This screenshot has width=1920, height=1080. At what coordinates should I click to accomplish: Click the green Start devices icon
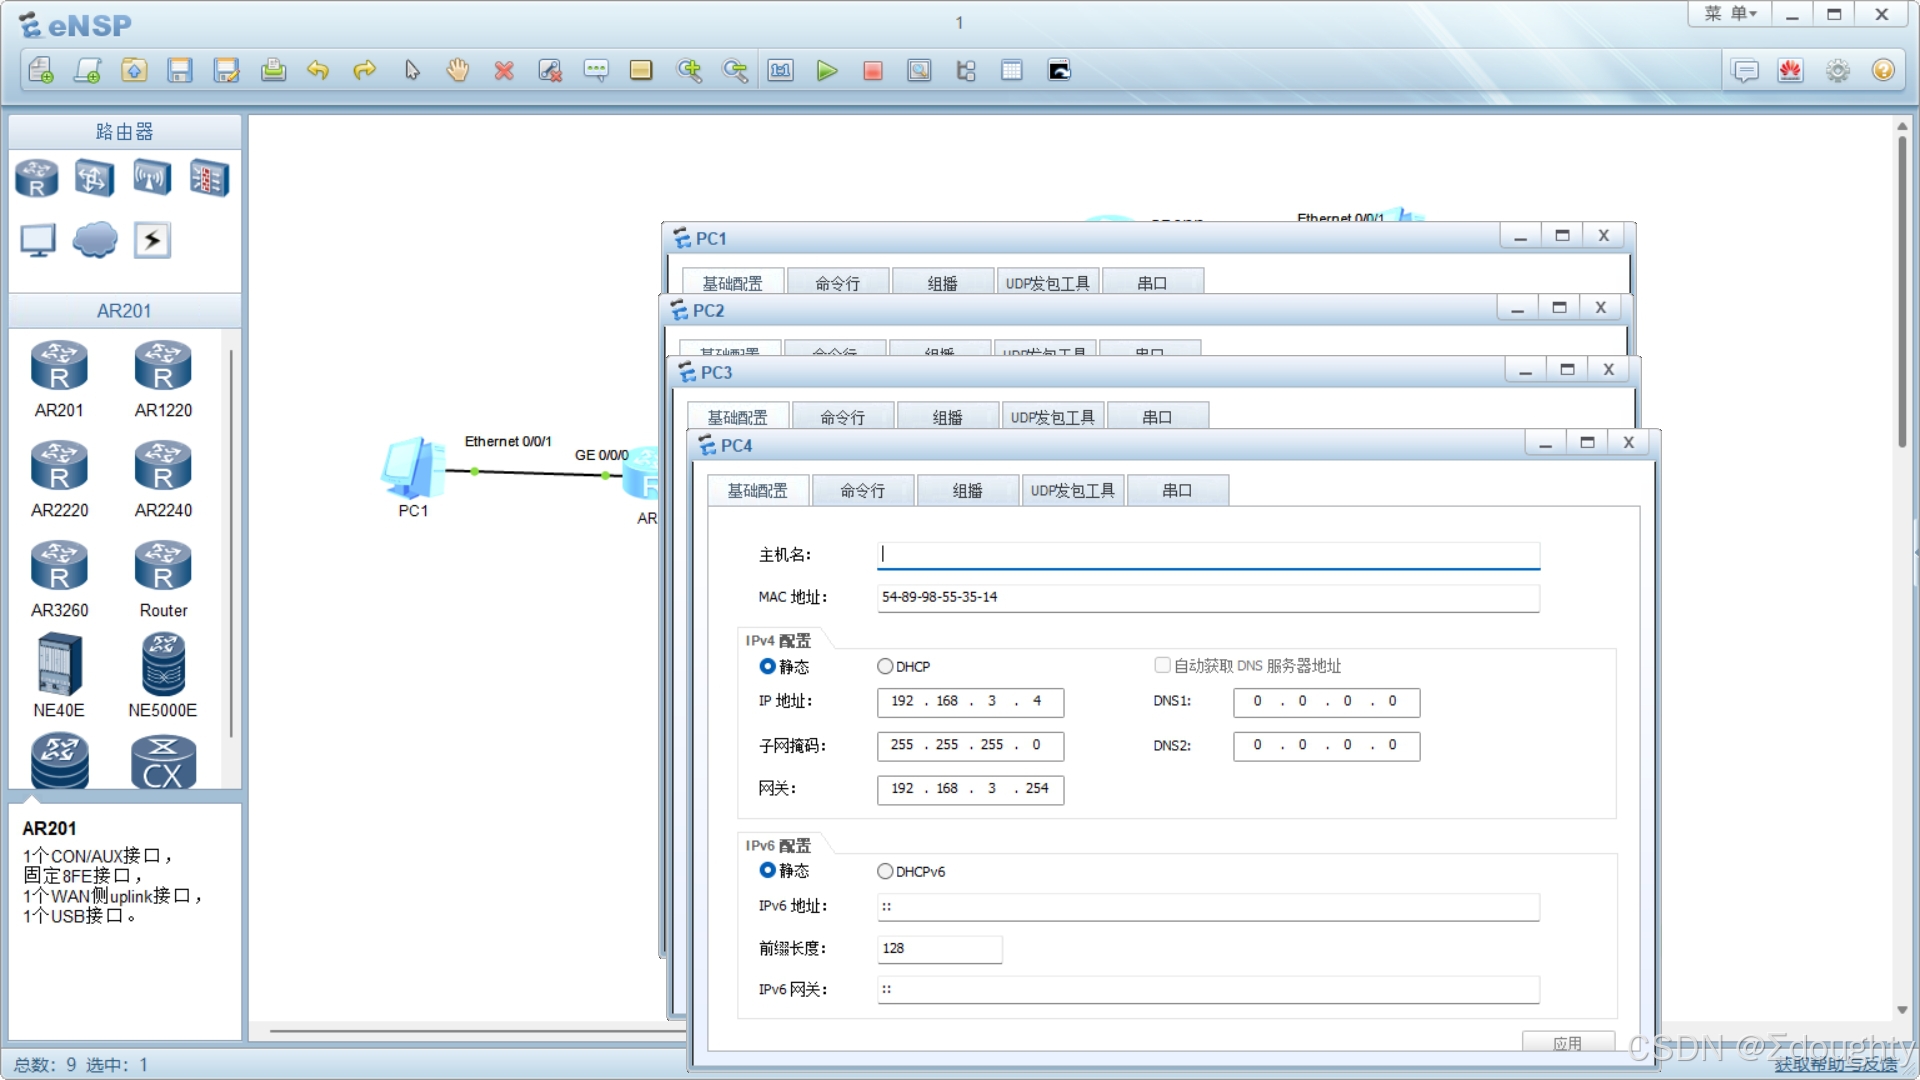coord(827,70)
